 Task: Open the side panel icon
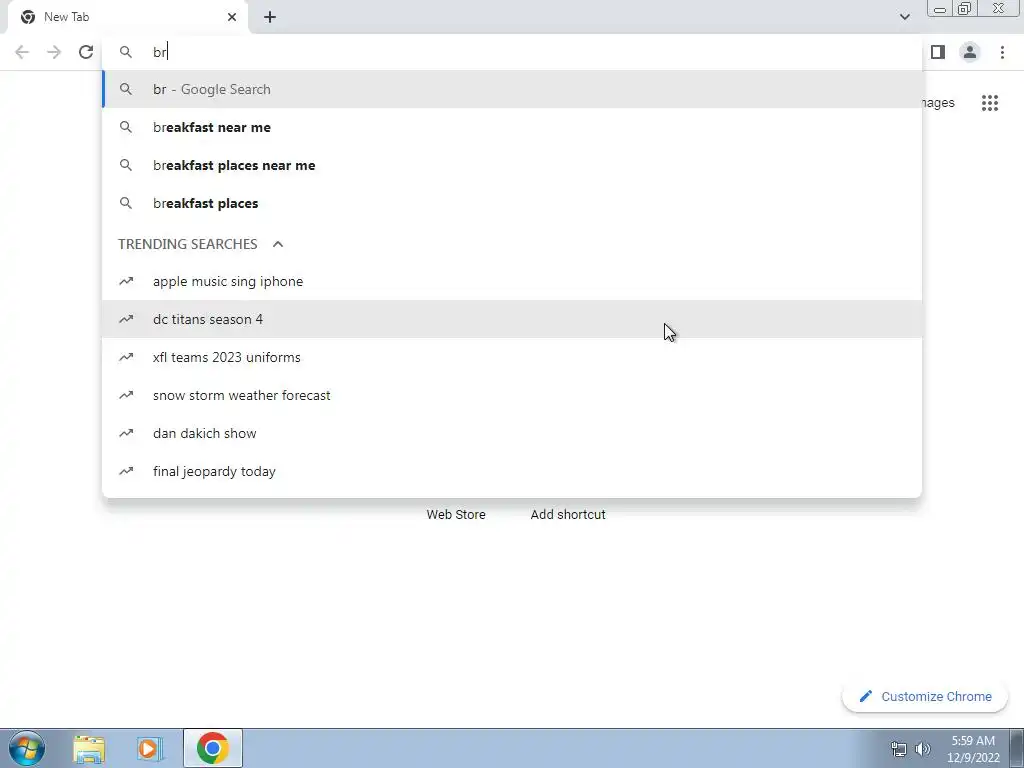(x=938, y=52)
